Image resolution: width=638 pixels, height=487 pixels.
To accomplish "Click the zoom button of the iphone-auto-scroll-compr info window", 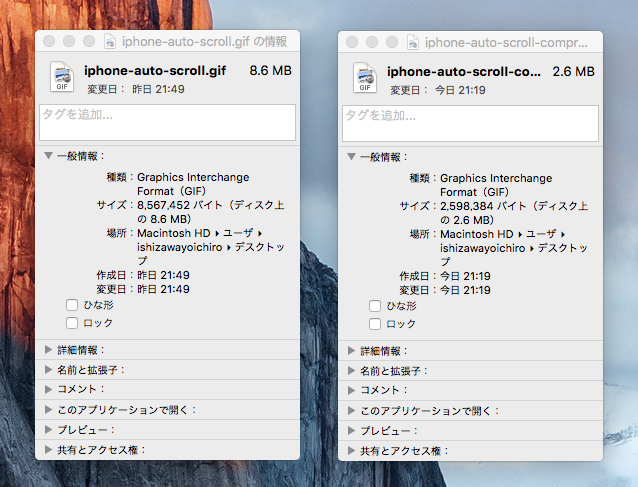I will point(392,42).
